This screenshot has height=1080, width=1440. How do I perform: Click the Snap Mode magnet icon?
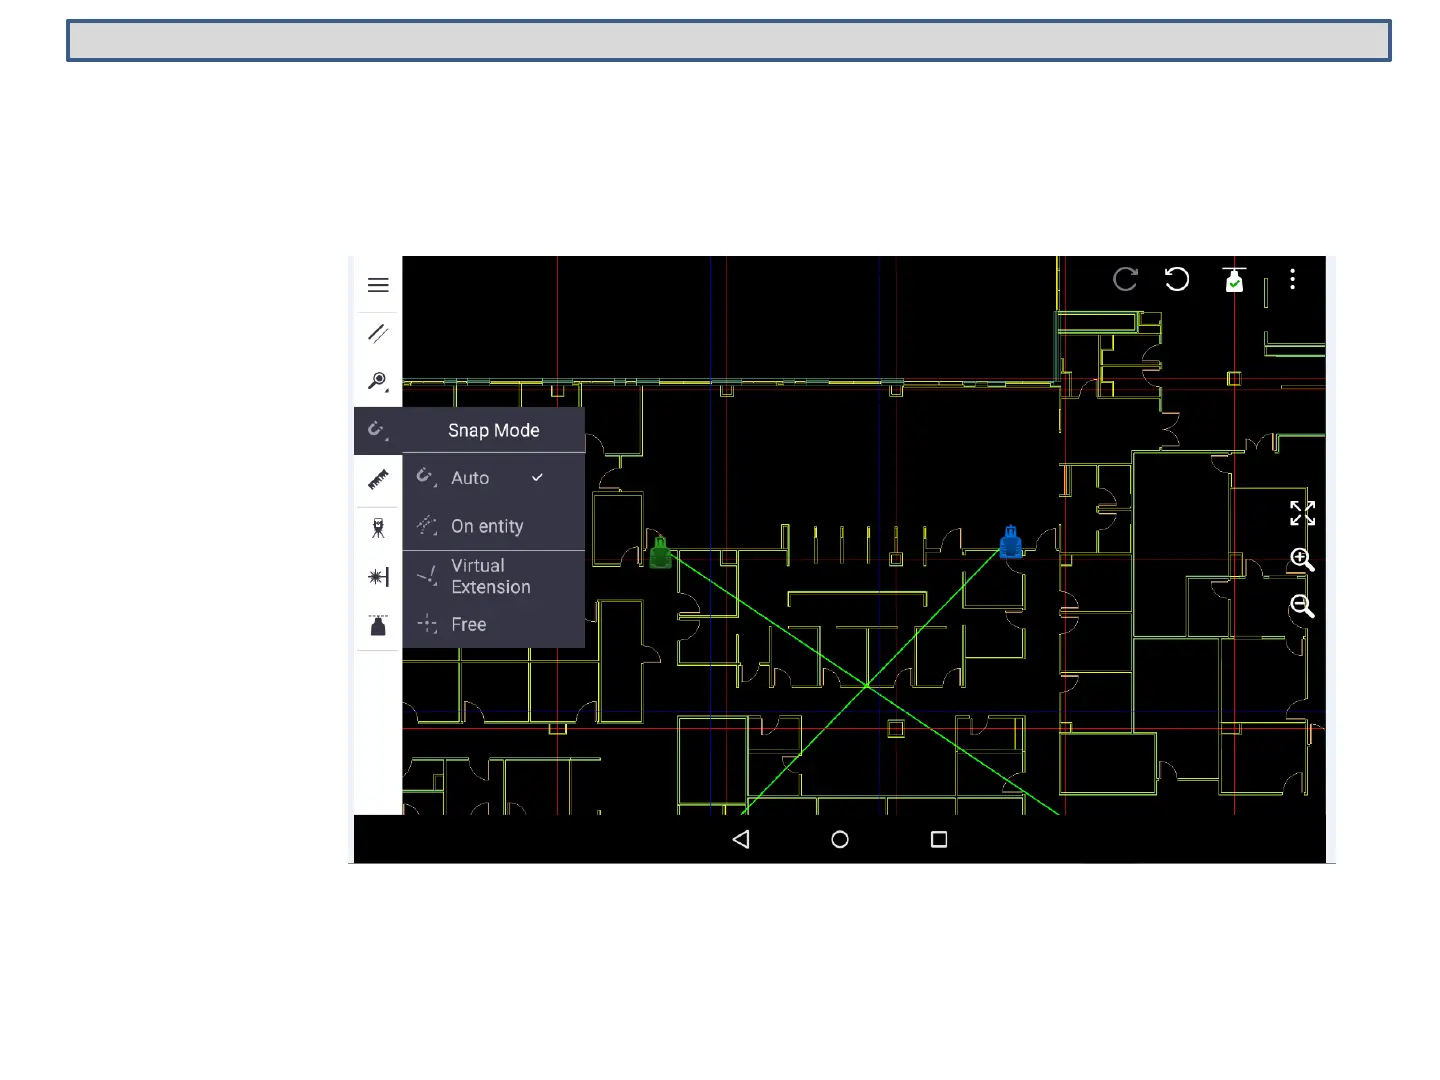point(378,430)
